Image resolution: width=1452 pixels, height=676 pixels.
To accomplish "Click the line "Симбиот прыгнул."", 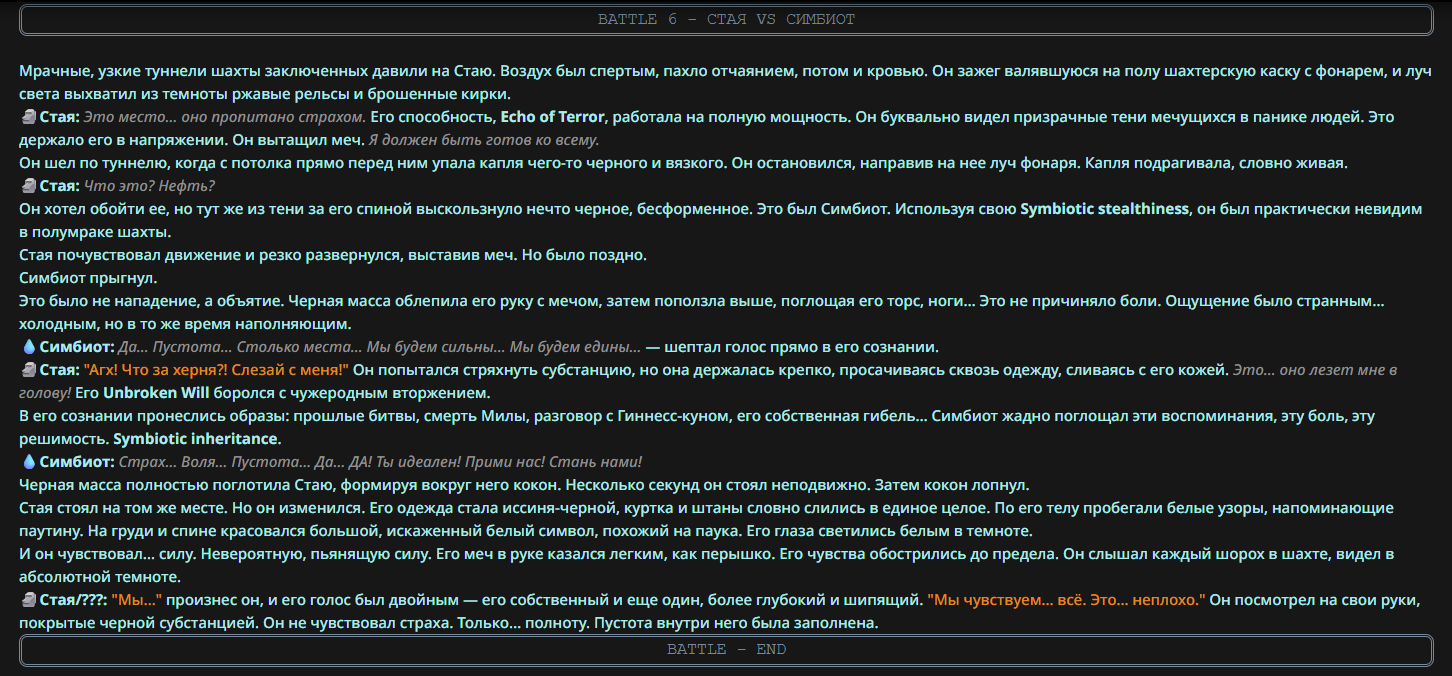I will click(88, 278).
